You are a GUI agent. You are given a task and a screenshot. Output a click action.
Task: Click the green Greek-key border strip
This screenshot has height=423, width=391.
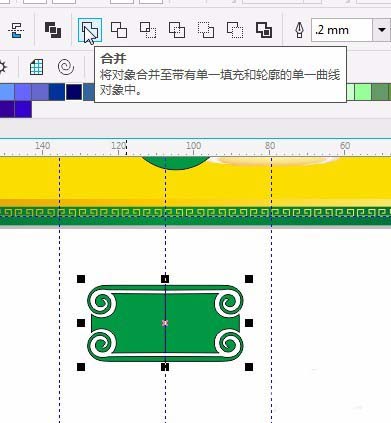tap(195, 216)
